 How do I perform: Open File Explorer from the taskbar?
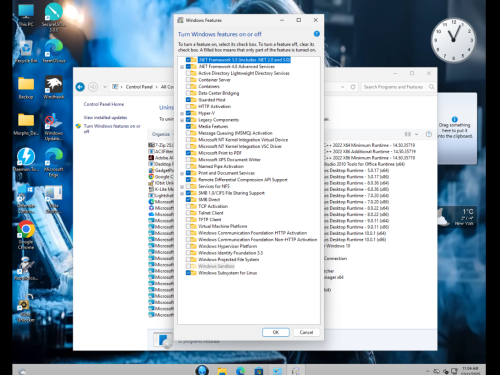pos(222,370)
